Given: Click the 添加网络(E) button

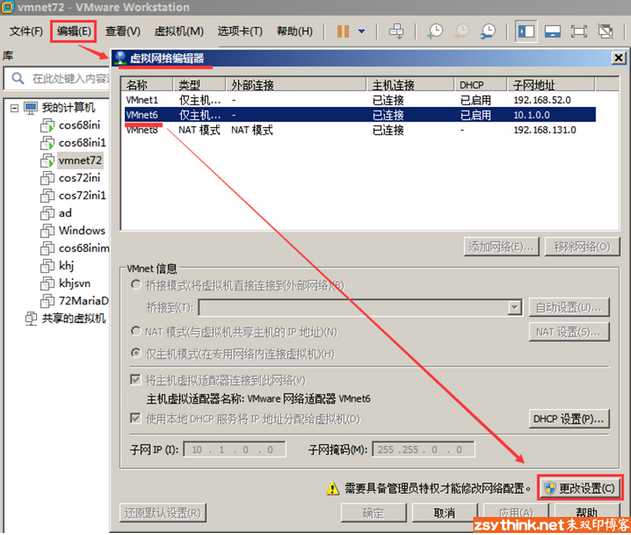Looking at the screenshot, I should (x=501, y=247).
